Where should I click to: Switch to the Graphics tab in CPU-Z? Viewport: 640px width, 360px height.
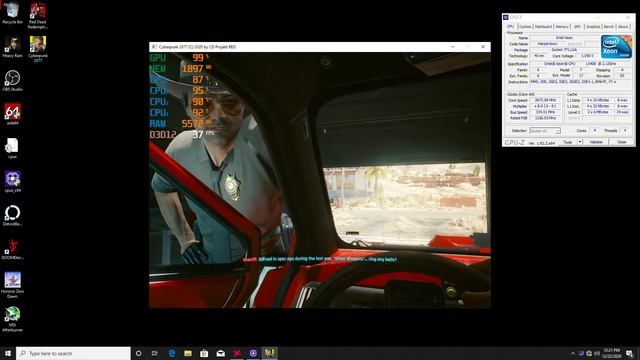pos(593,27)
